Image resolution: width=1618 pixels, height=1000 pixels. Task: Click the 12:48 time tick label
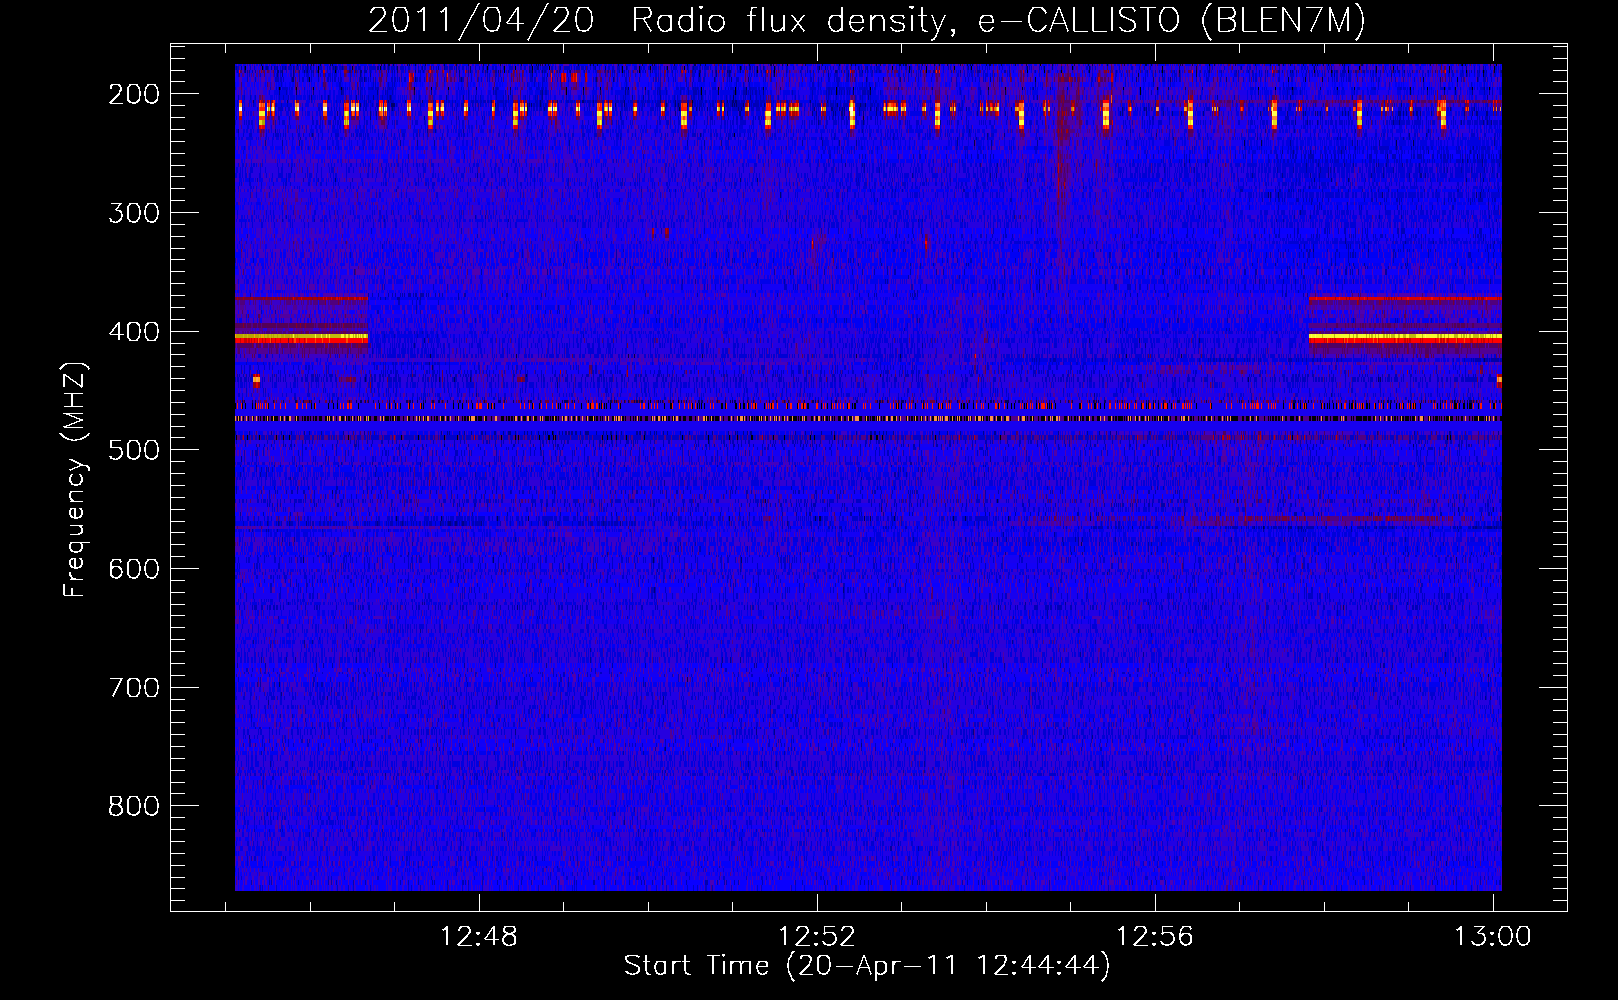tap(479, 937)
